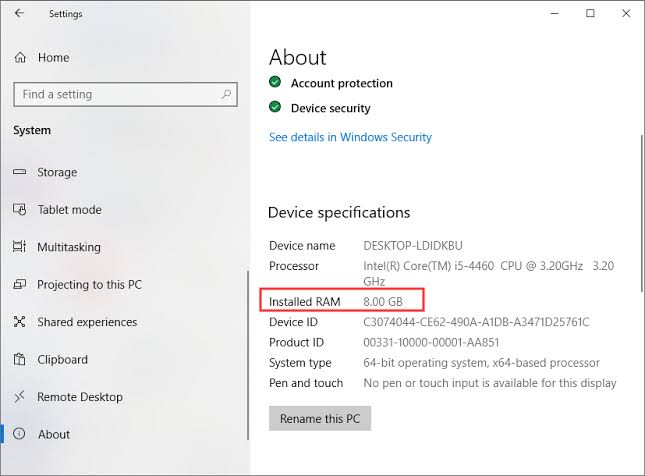Open See details in Windows Security link
Screen dimensions: 645x476
point(350,137)
